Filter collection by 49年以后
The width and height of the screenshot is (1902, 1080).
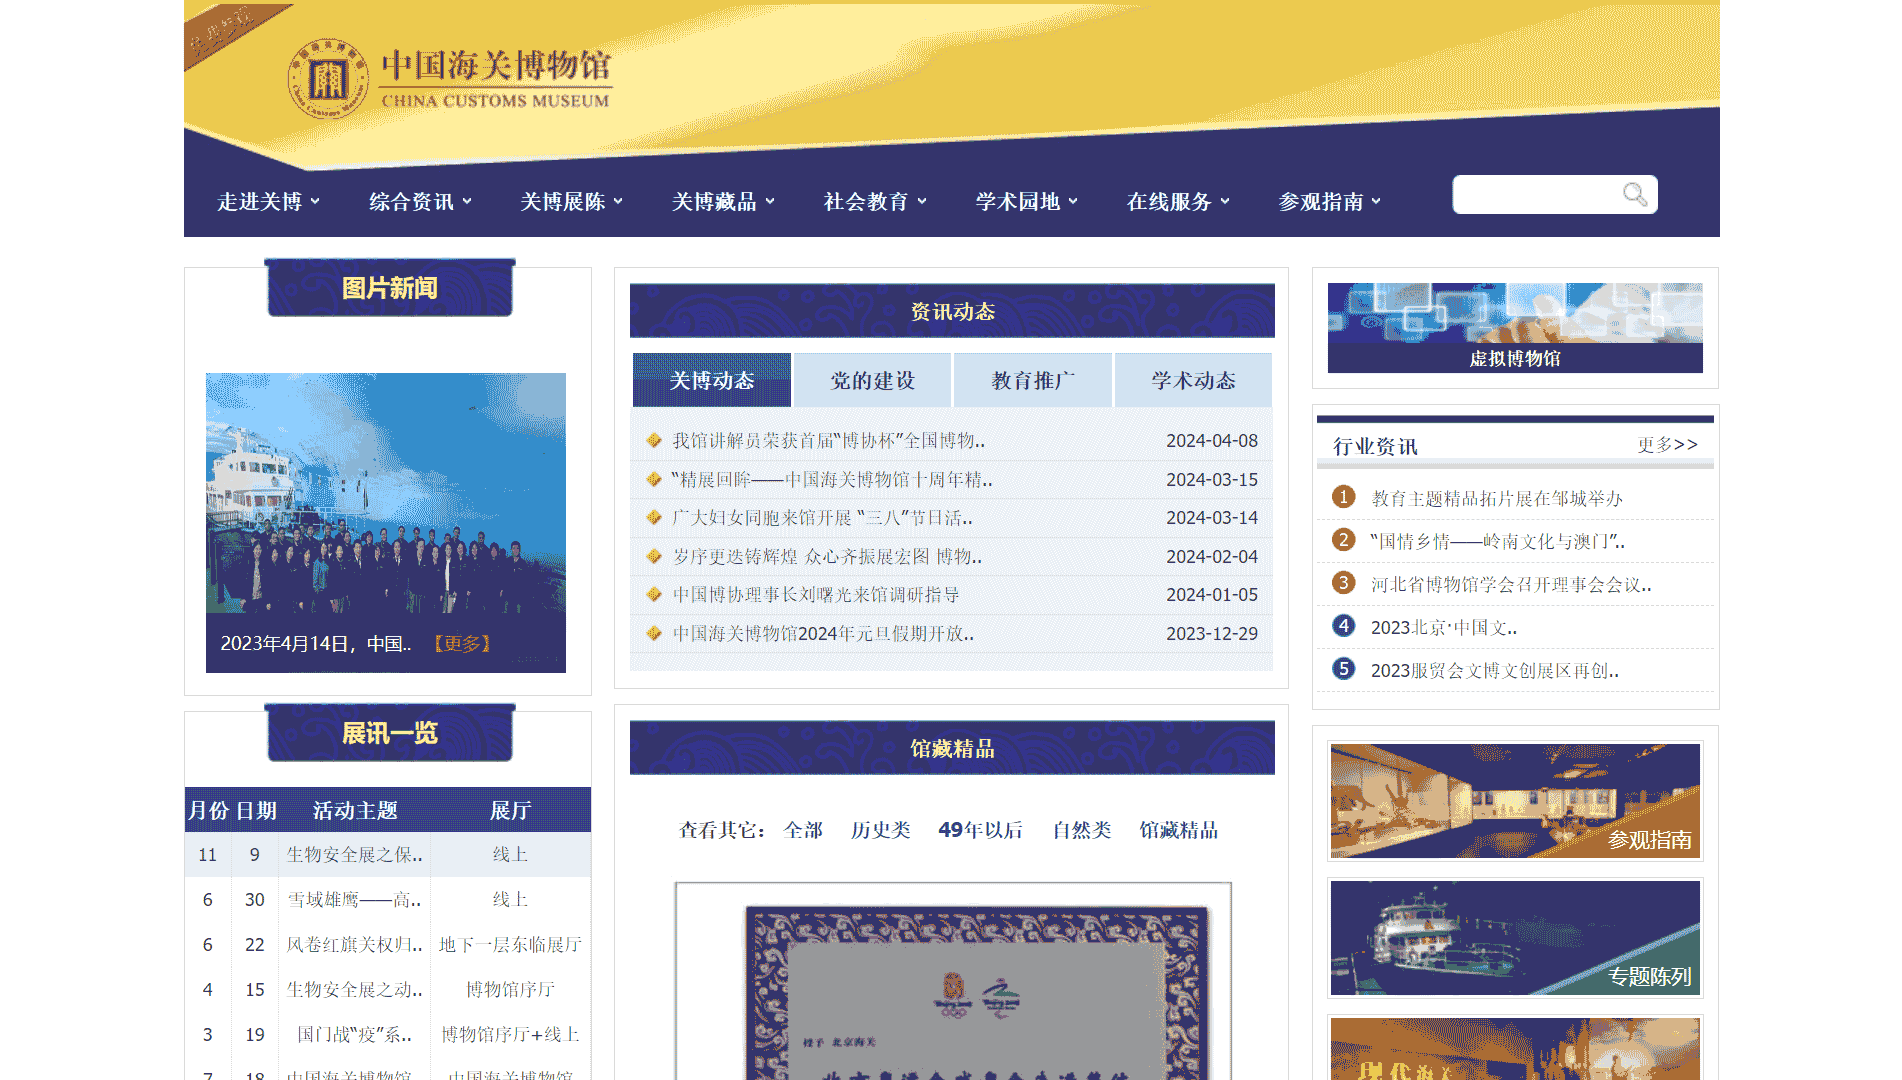point(980,830)
